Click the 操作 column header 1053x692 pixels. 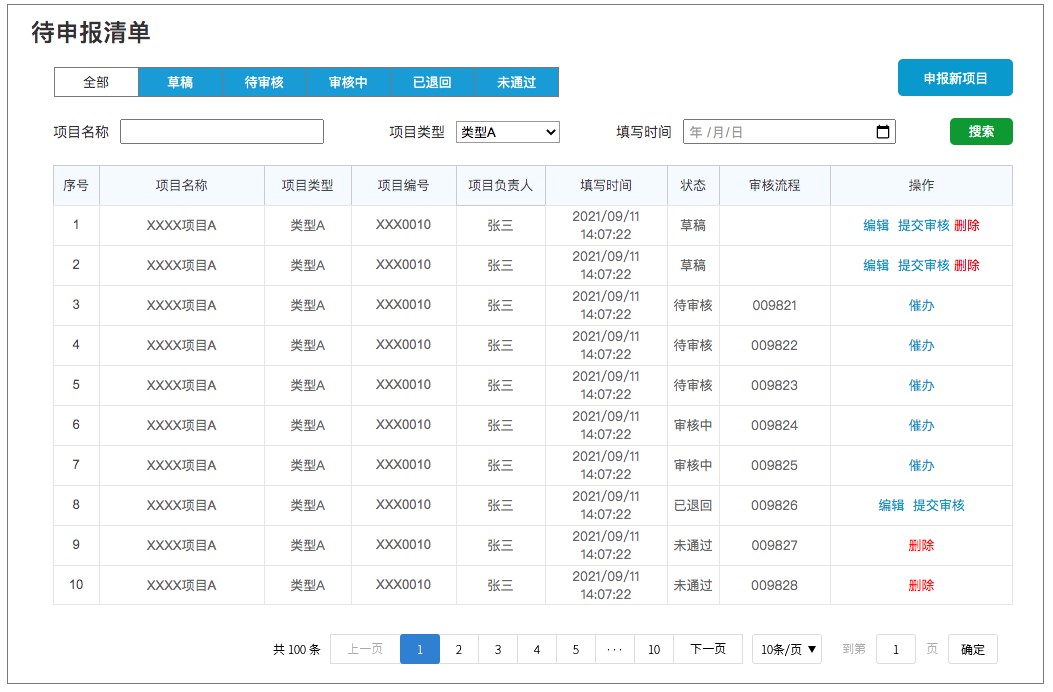921,185
